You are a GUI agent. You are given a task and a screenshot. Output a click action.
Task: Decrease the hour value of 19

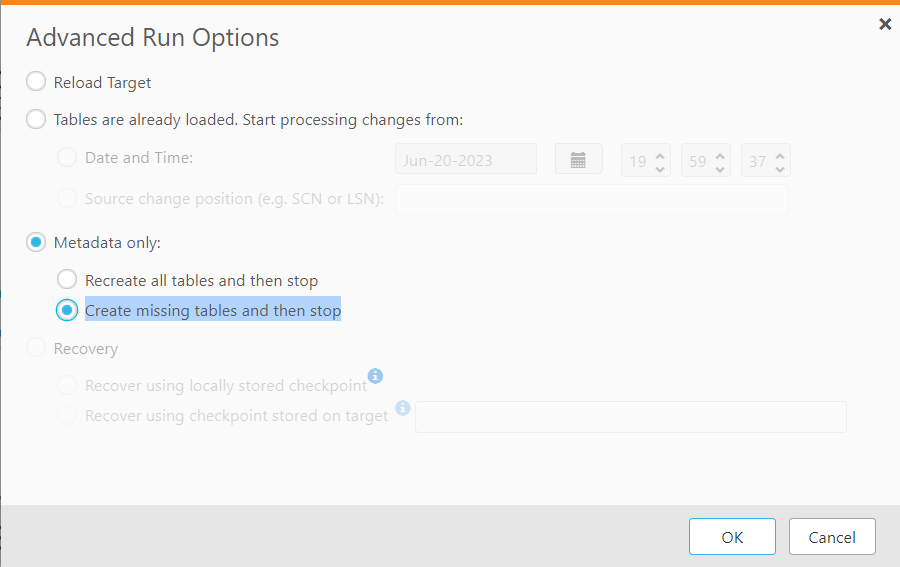[660, 168]
